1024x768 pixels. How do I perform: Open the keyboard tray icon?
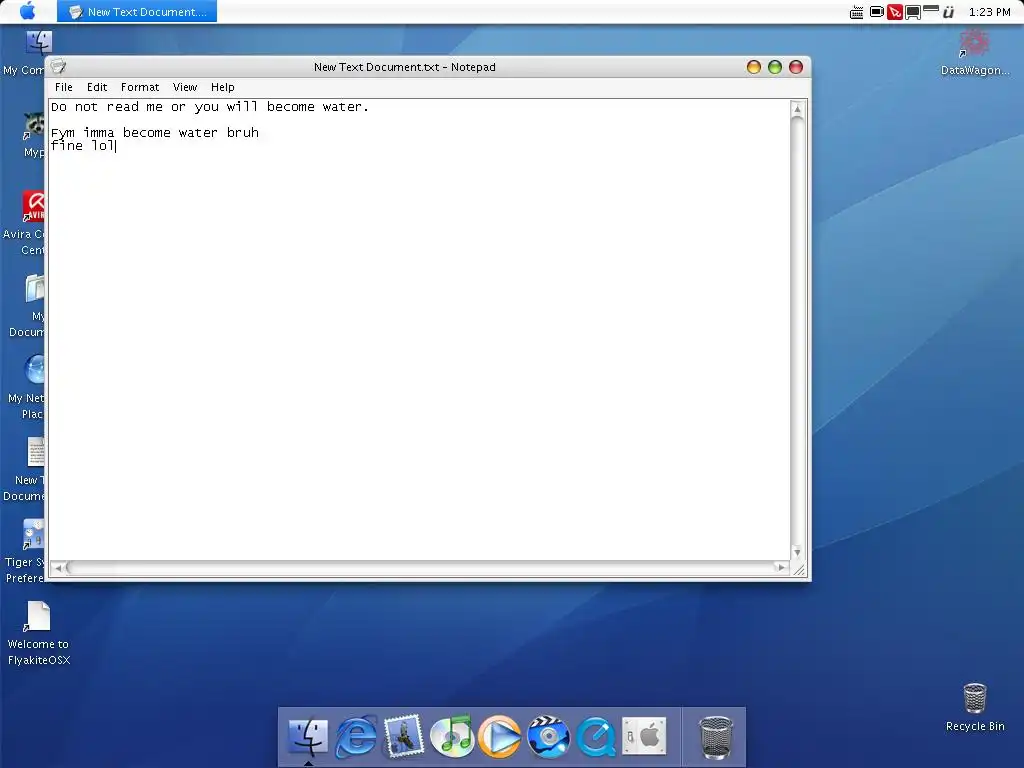click(856, 12)
